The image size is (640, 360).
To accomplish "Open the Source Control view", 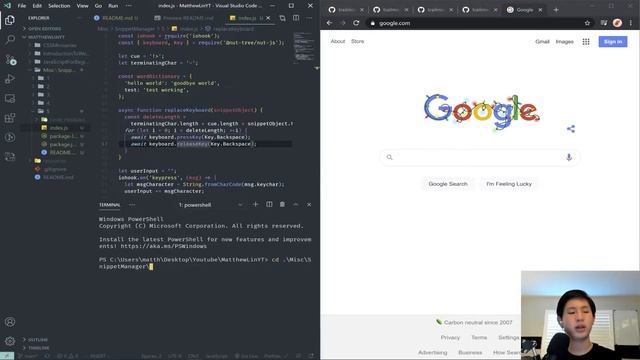I will pyautogui.click(x=10, y=60).
